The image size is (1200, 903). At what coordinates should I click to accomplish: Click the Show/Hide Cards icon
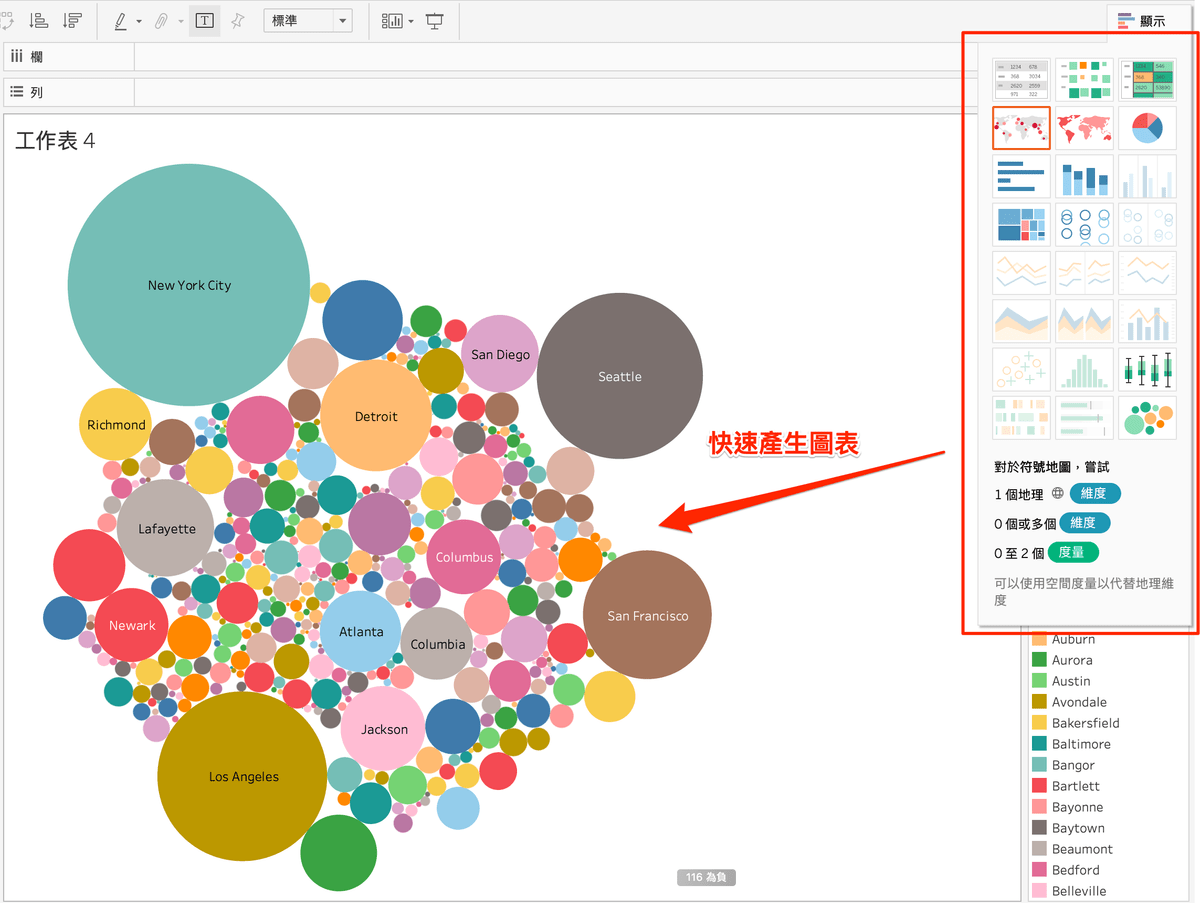coord(392,20)
